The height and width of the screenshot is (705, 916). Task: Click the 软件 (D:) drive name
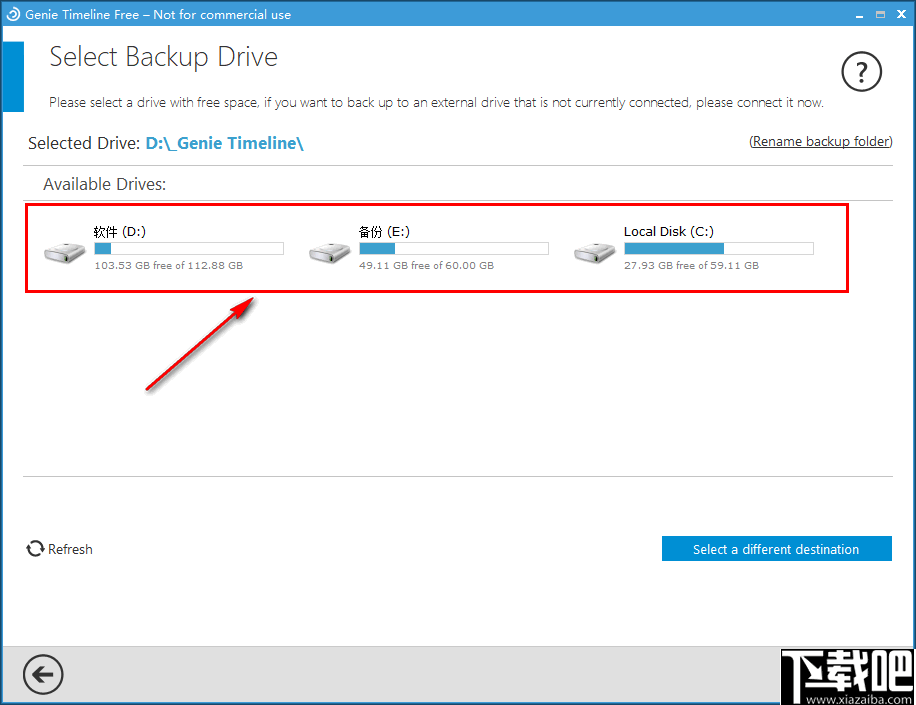point(120,232)
